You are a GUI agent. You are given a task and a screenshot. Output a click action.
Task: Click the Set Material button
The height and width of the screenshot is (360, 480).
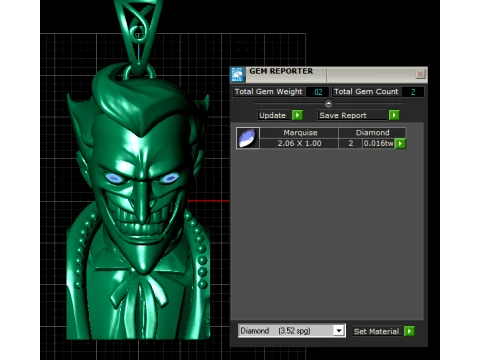[378, 331]
